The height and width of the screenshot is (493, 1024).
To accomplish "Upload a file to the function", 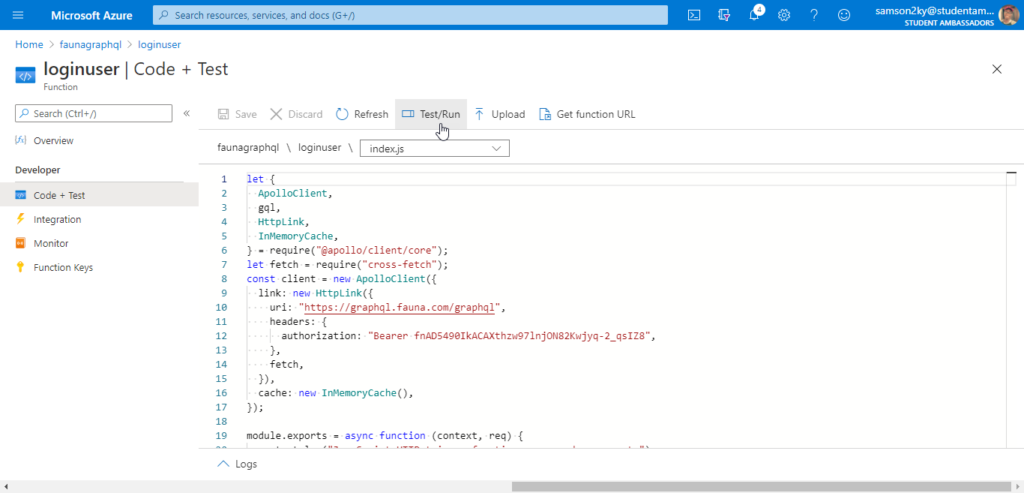I will (500, 114).
